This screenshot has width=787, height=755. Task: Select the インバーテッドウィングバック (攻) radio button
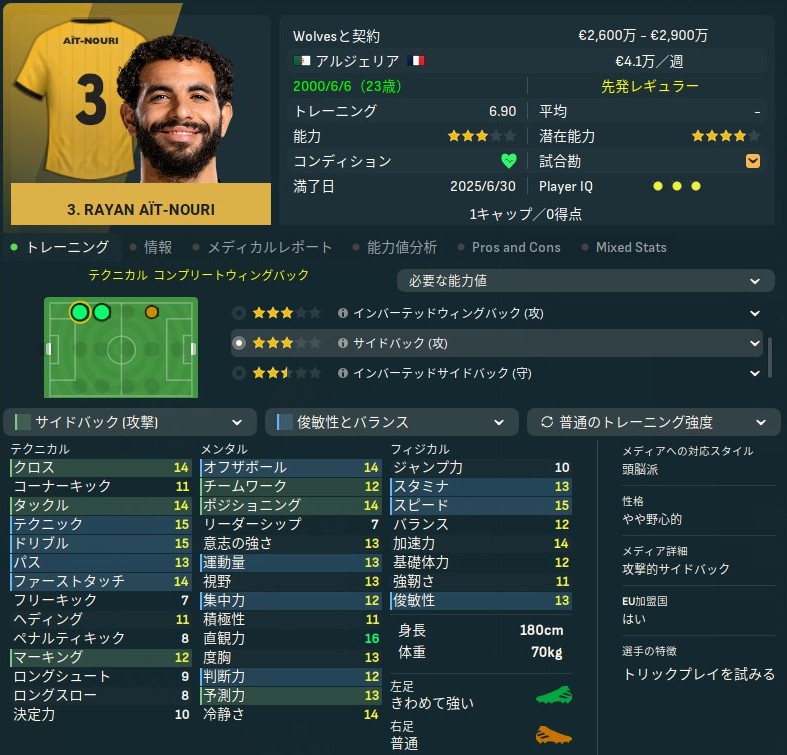click(239, 313)
